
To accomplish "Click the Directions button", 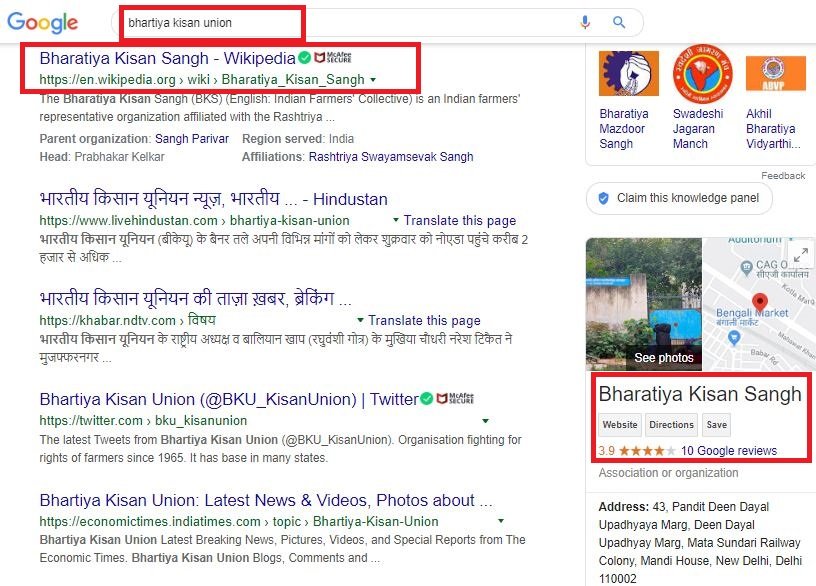I will click(x=671, y=425).
